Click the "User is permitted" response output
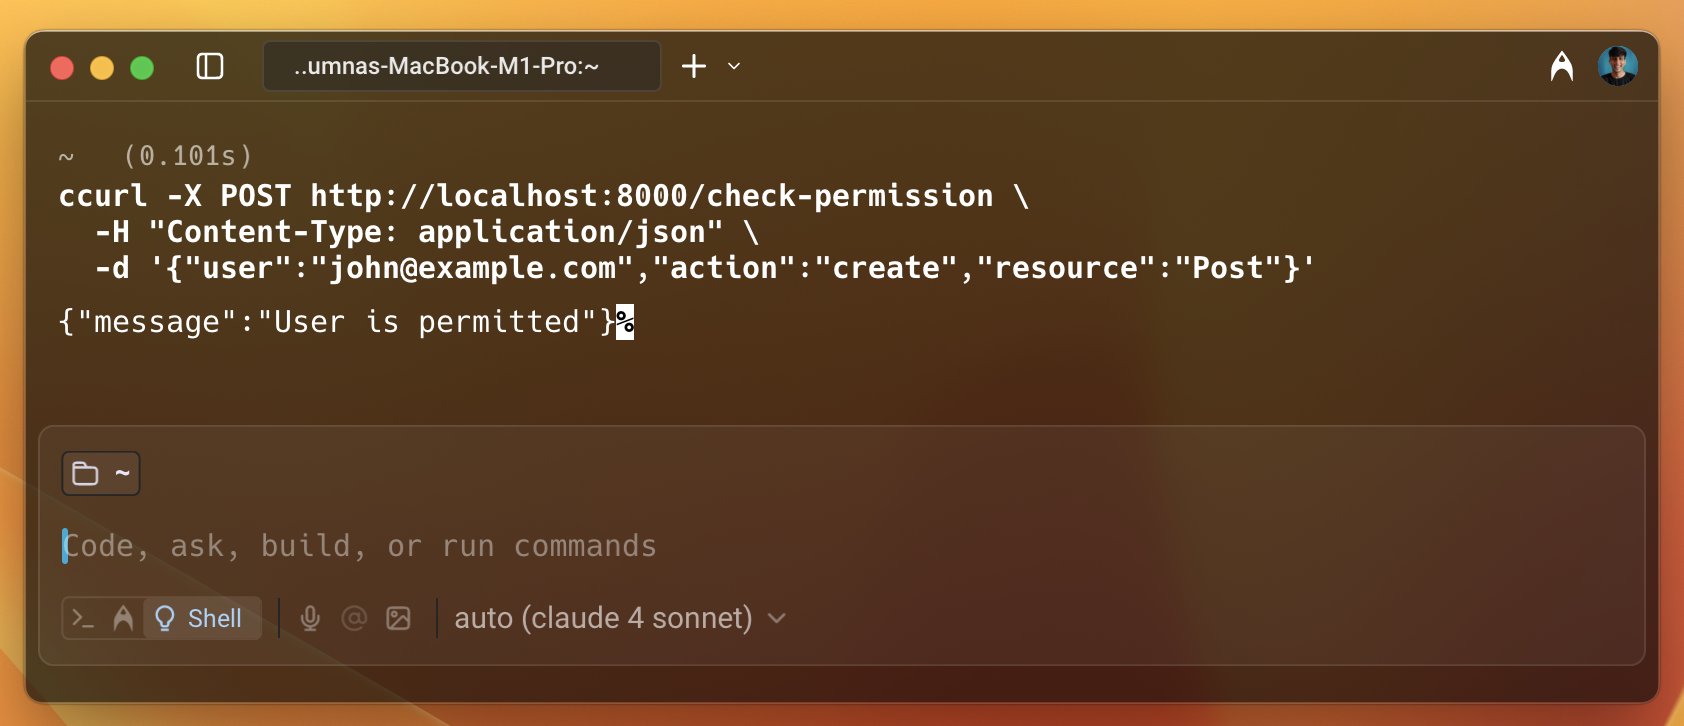Viewport: 1684px width, 726px height. point(338,322)
